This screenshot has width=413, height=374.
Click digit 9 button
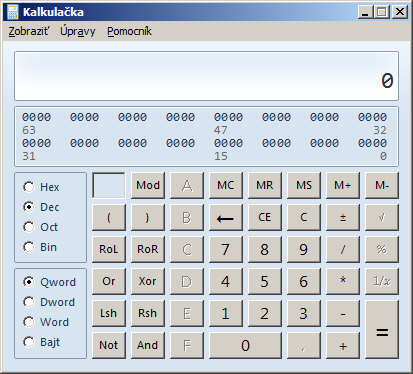[x=304, y=249]
